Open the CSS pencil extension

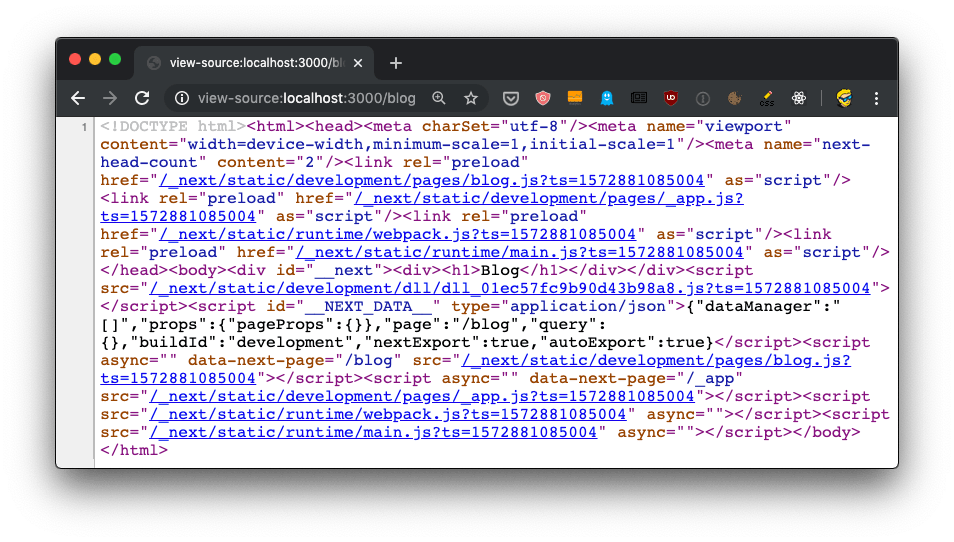pyautogui.click(x=767, y=98)
